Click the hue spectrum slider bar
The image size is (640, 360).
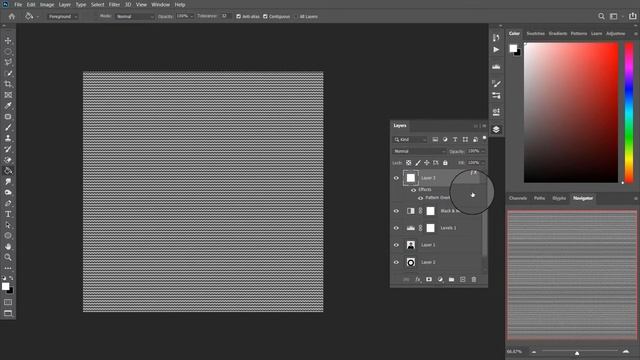pyautogui.click(x=629, y=113)
